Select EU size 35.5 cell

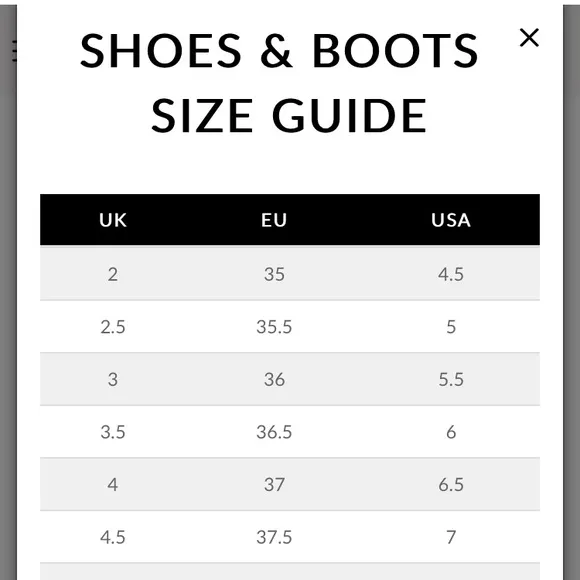tap(274, 327)
